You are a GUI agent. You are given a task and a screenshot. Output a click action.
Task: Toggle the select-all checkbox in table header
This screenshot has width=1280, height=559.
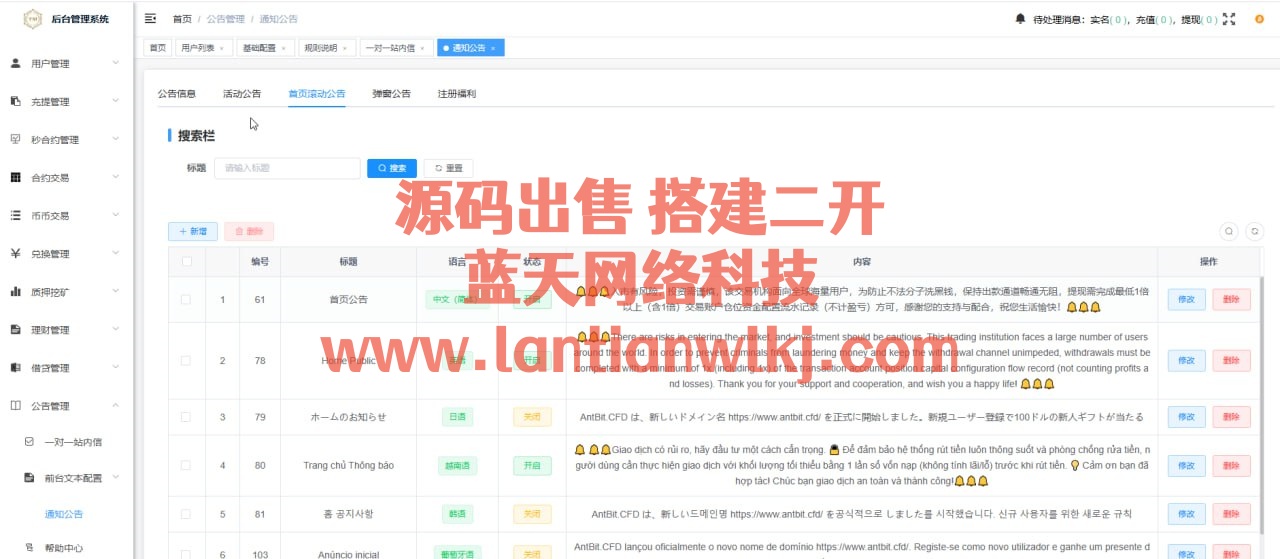click(186, 262)
